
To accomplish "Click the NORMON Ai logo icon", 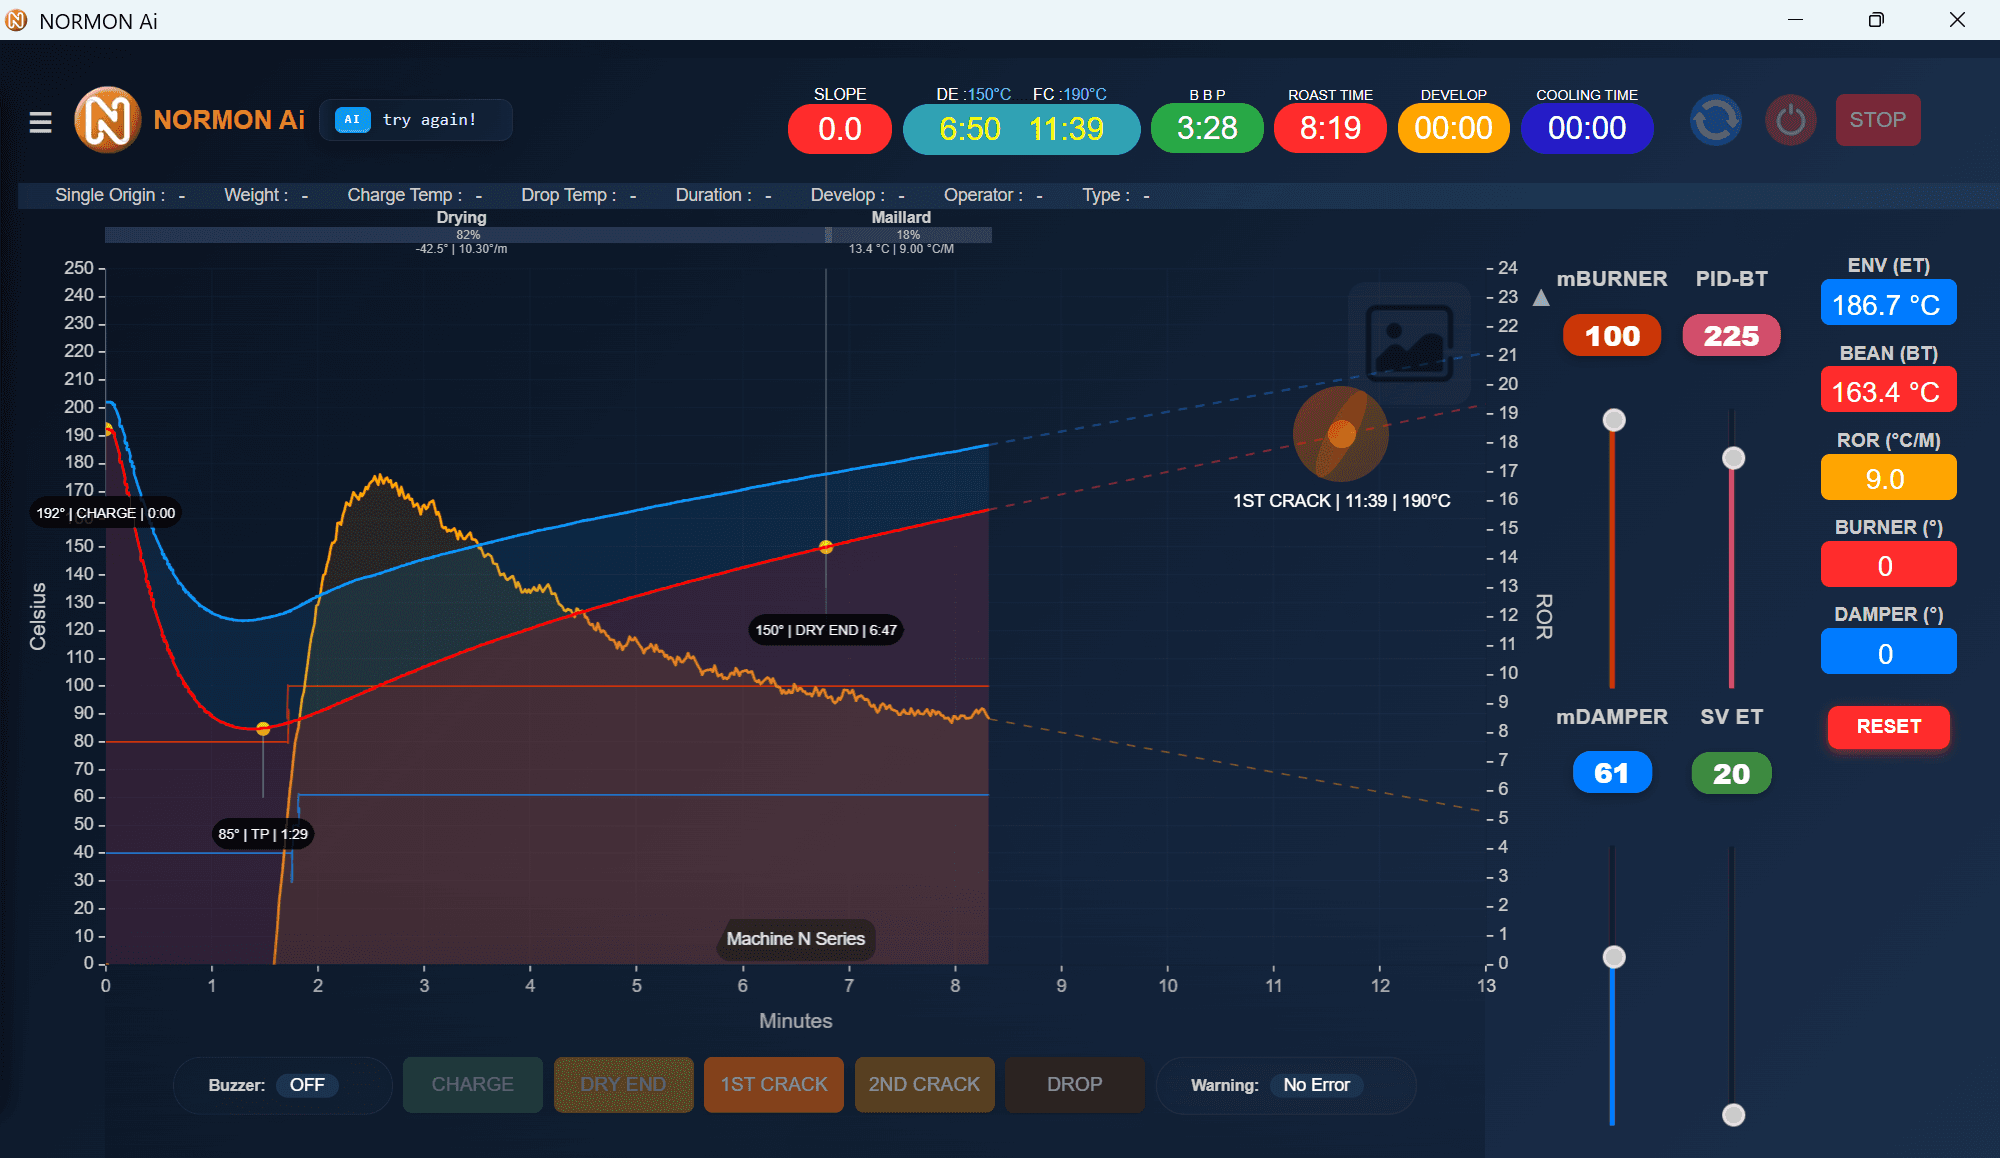I will click(107, 120).
